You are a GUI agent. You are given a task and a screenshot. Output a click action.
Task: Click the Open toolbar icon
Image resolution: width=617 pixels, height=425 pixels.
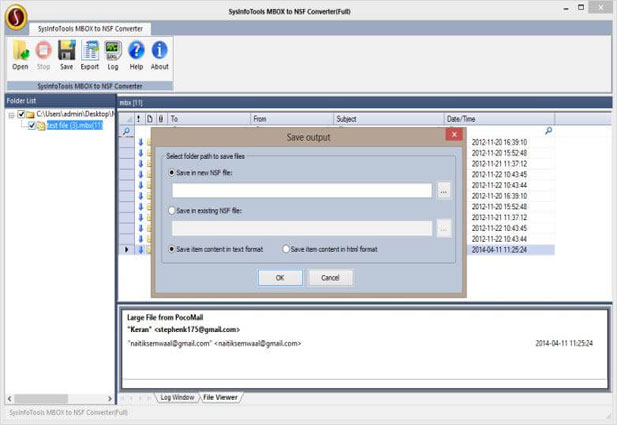tap(20, 55)
